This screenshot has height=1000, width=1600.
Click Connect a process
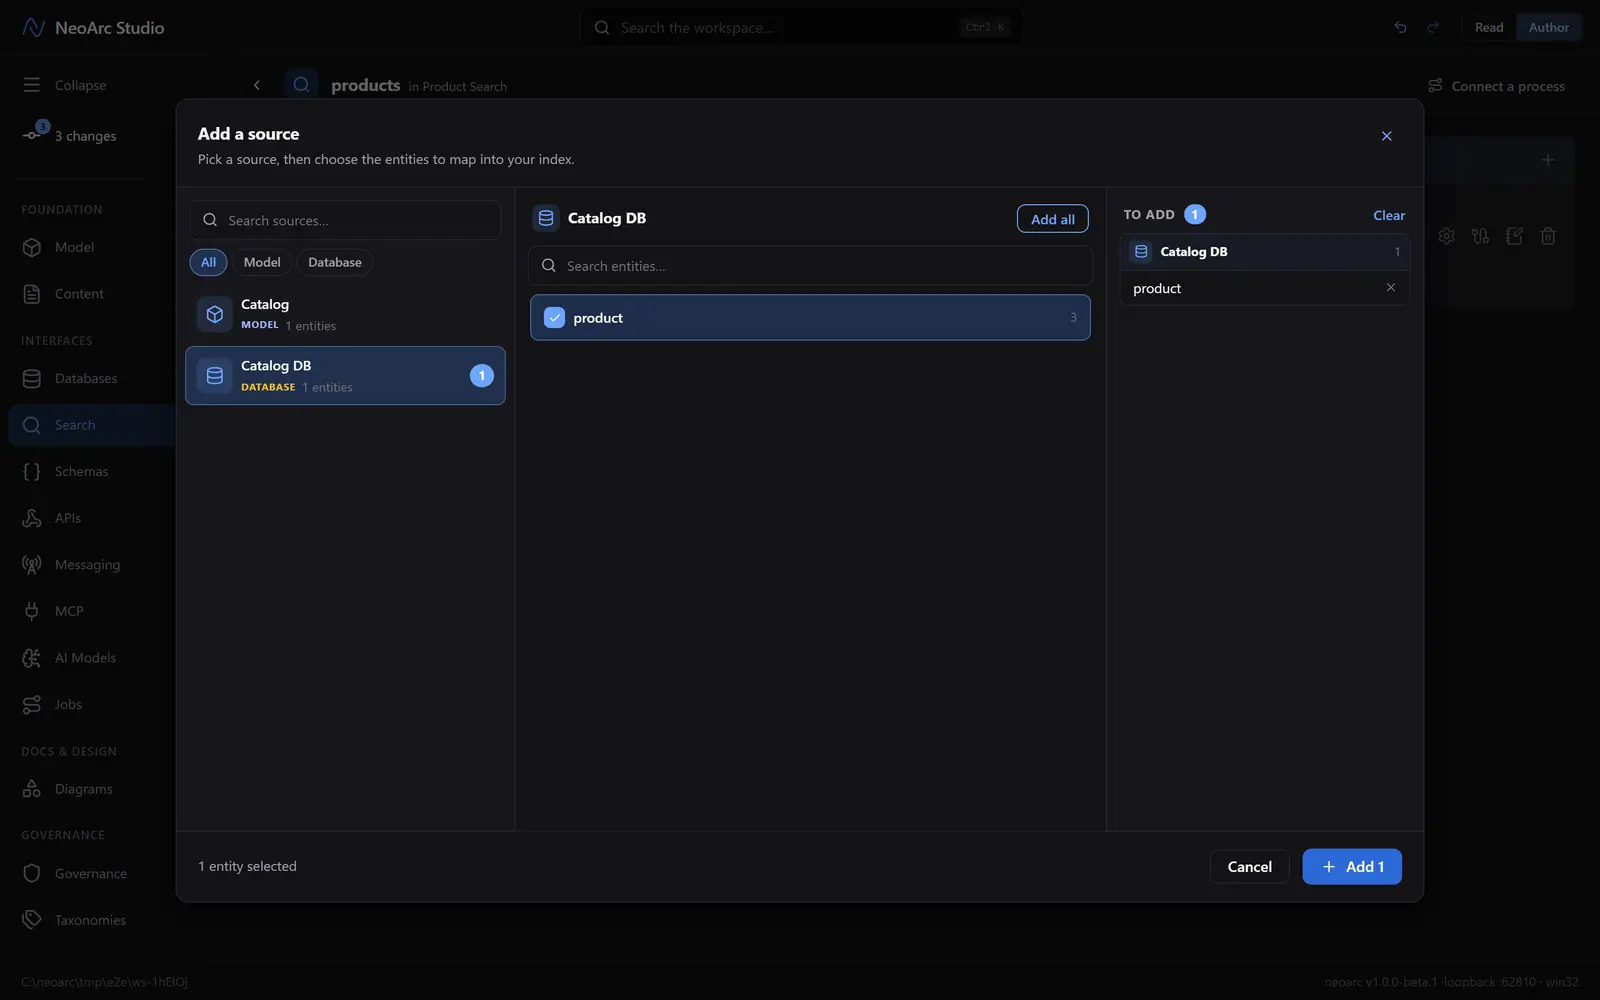point(1496,86)
